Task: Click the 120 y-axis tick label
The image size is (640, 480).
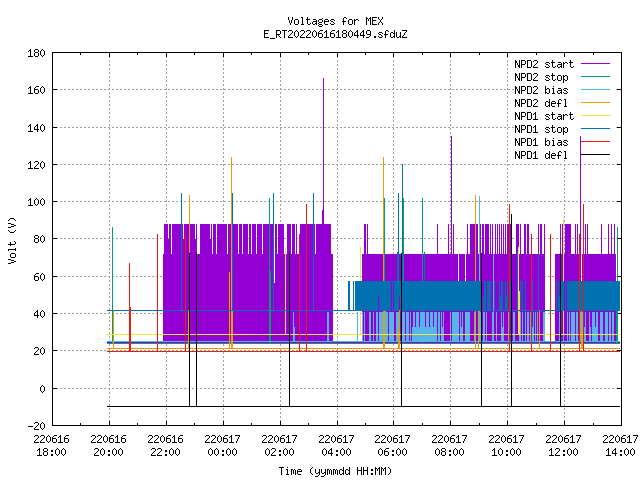Action: [x=36, y=165]
